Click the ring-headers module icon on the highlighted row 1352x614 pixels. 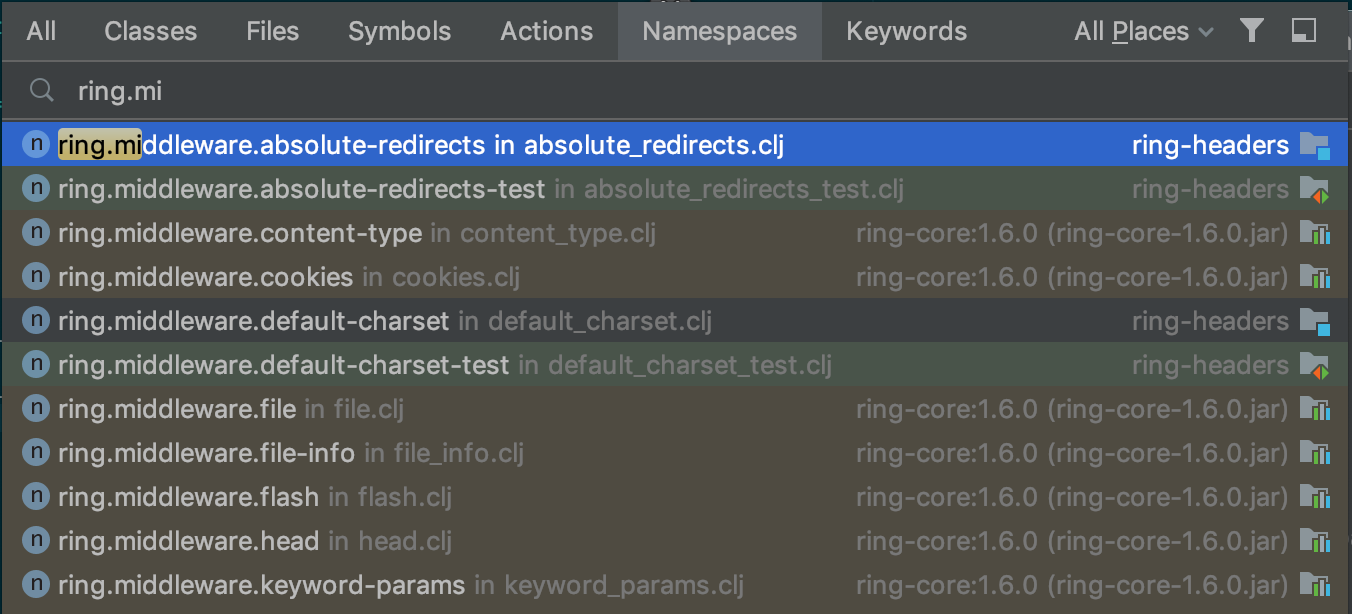(x=1319, y=144)
